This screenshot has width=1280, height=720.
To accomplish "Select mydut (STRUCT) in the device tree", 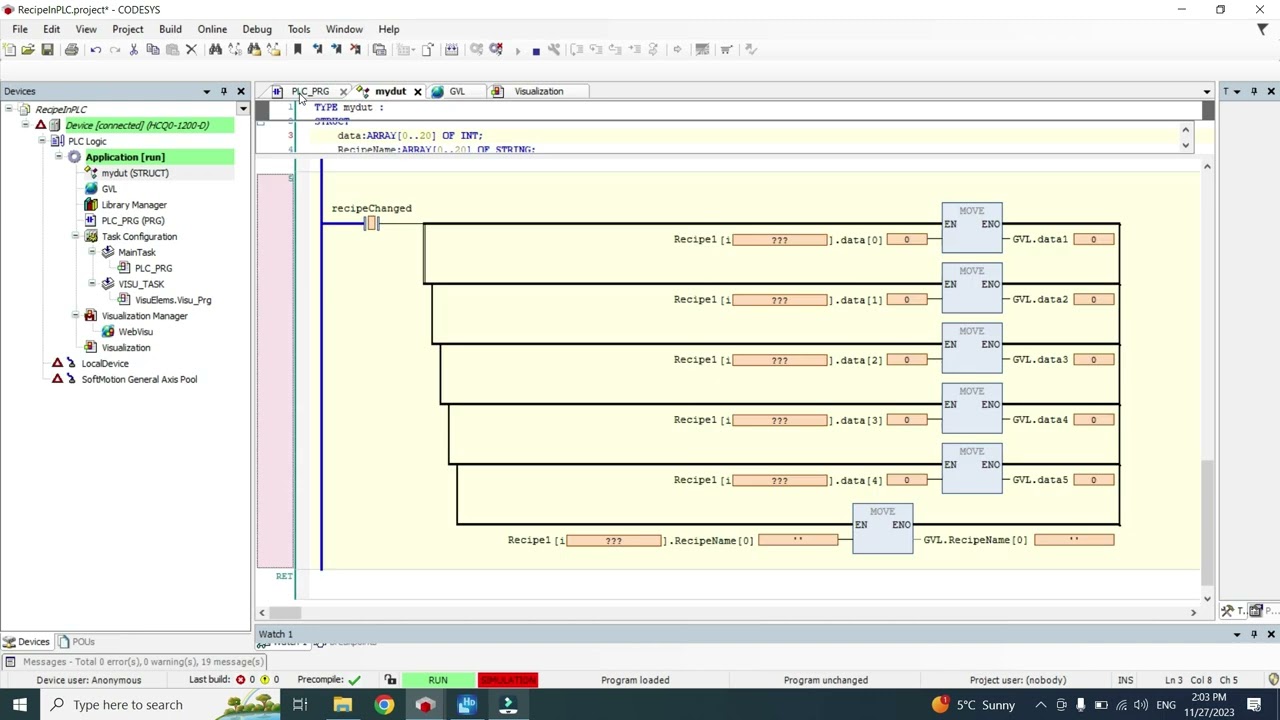I will 135,173.
